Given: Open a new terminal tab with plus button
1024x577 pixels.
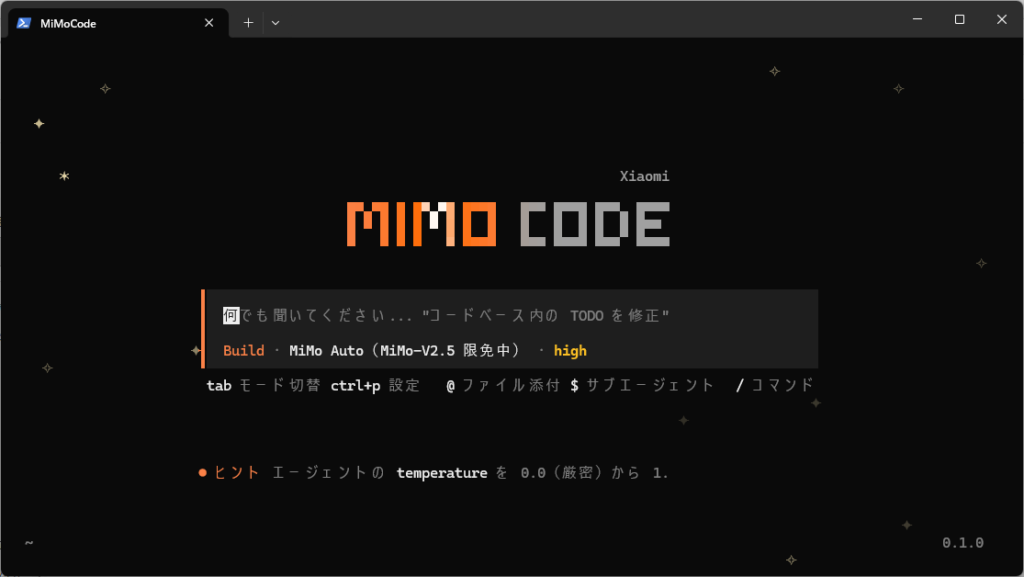Looking at the screenshot, I should click(248, 23).
